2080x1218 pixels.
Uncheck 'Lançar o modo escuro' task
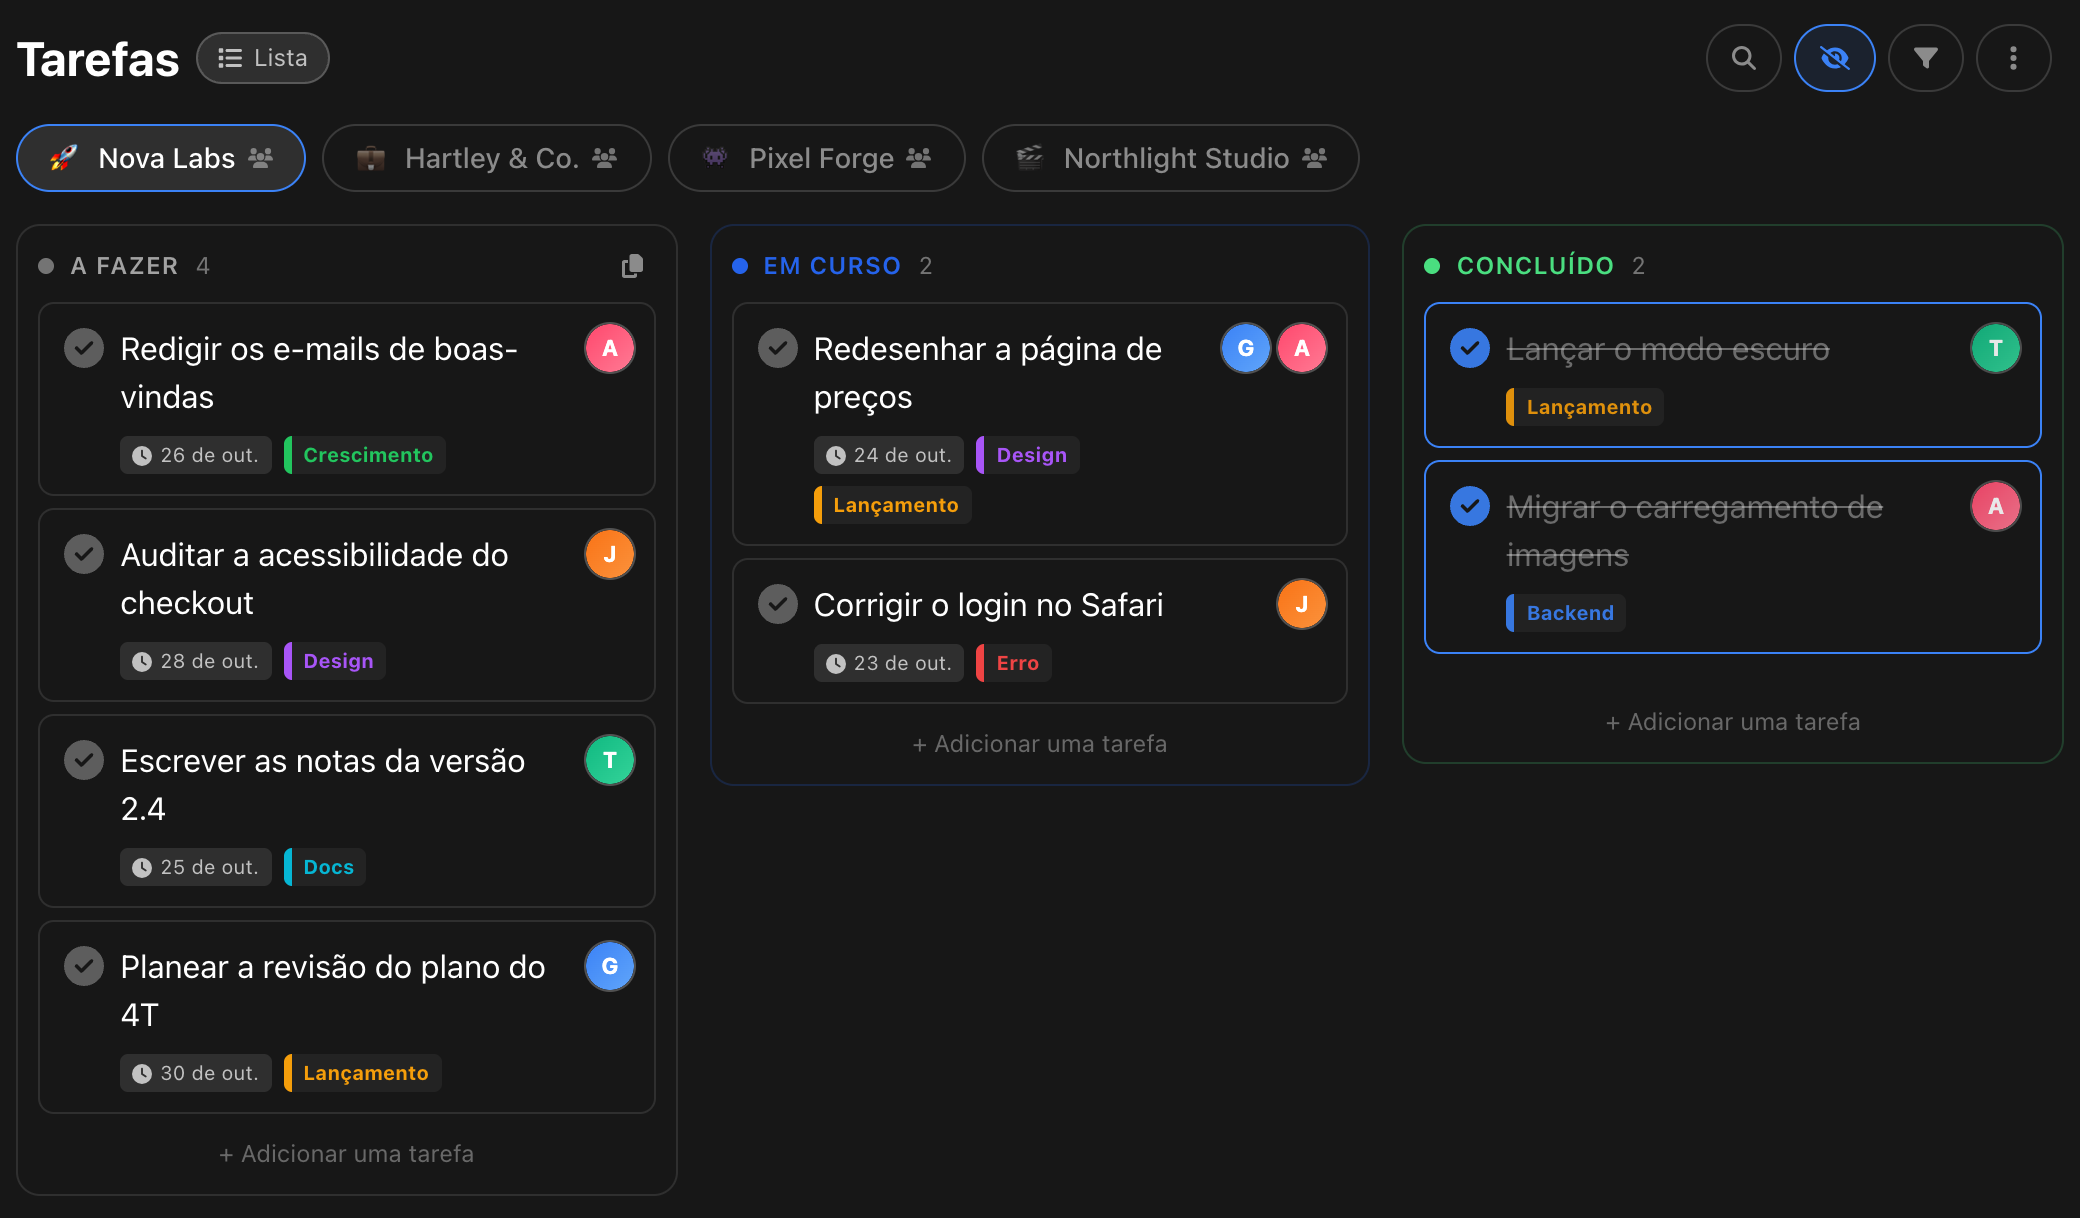pyautogui.click(x=1470, y=348)
